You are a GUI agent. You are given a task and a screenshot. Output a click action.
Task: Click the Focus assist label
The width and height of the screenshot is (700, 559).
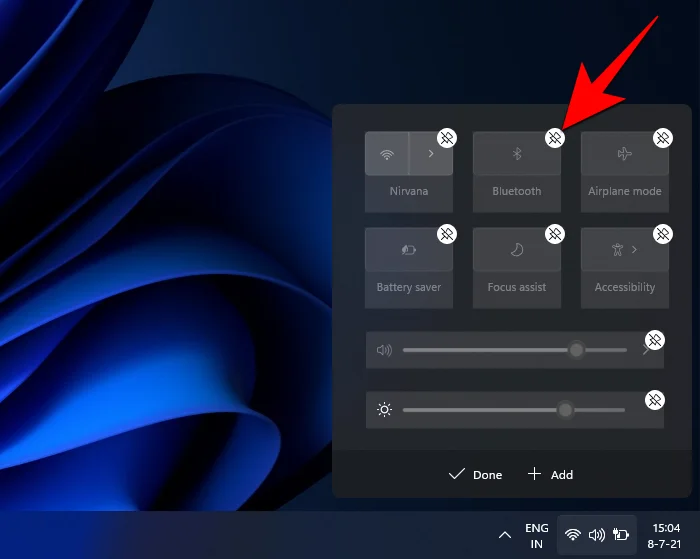tap(517, 287)
